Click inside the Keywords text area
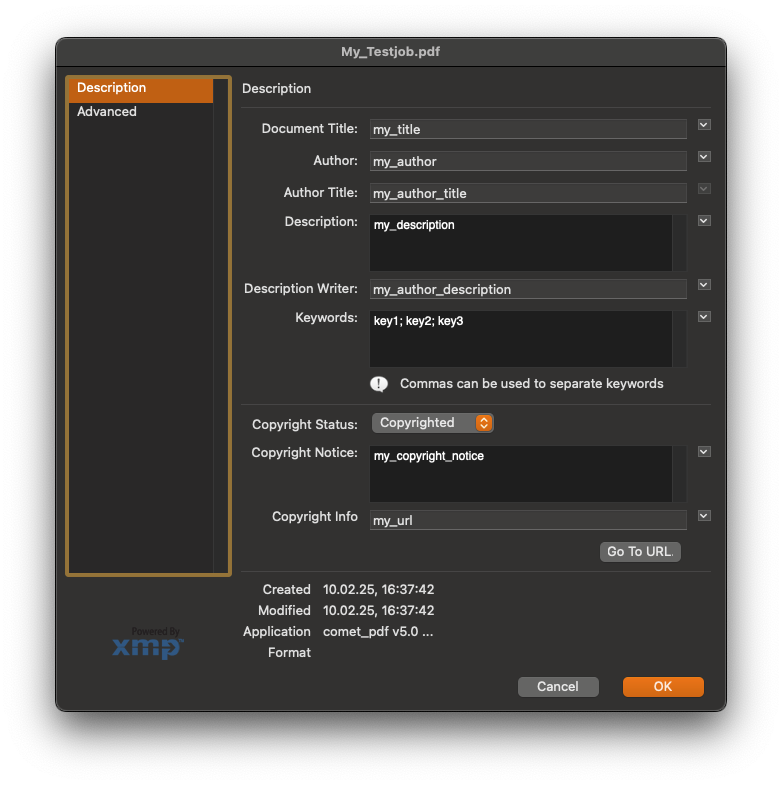782x785 pixels. (x=521, y=339)
